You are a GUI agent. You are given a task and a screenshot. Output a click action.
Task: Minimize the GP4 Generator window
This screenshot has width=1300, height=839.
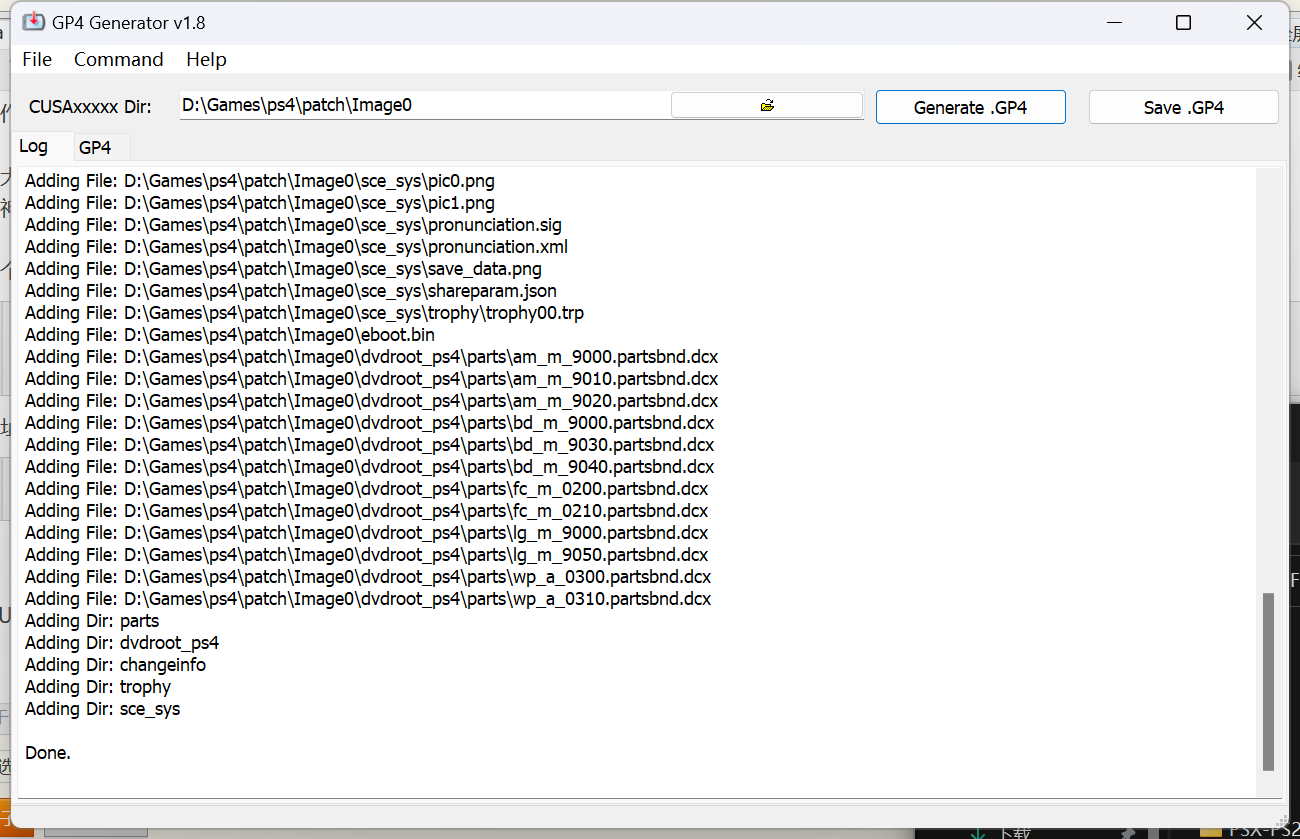coord(1112,23)
